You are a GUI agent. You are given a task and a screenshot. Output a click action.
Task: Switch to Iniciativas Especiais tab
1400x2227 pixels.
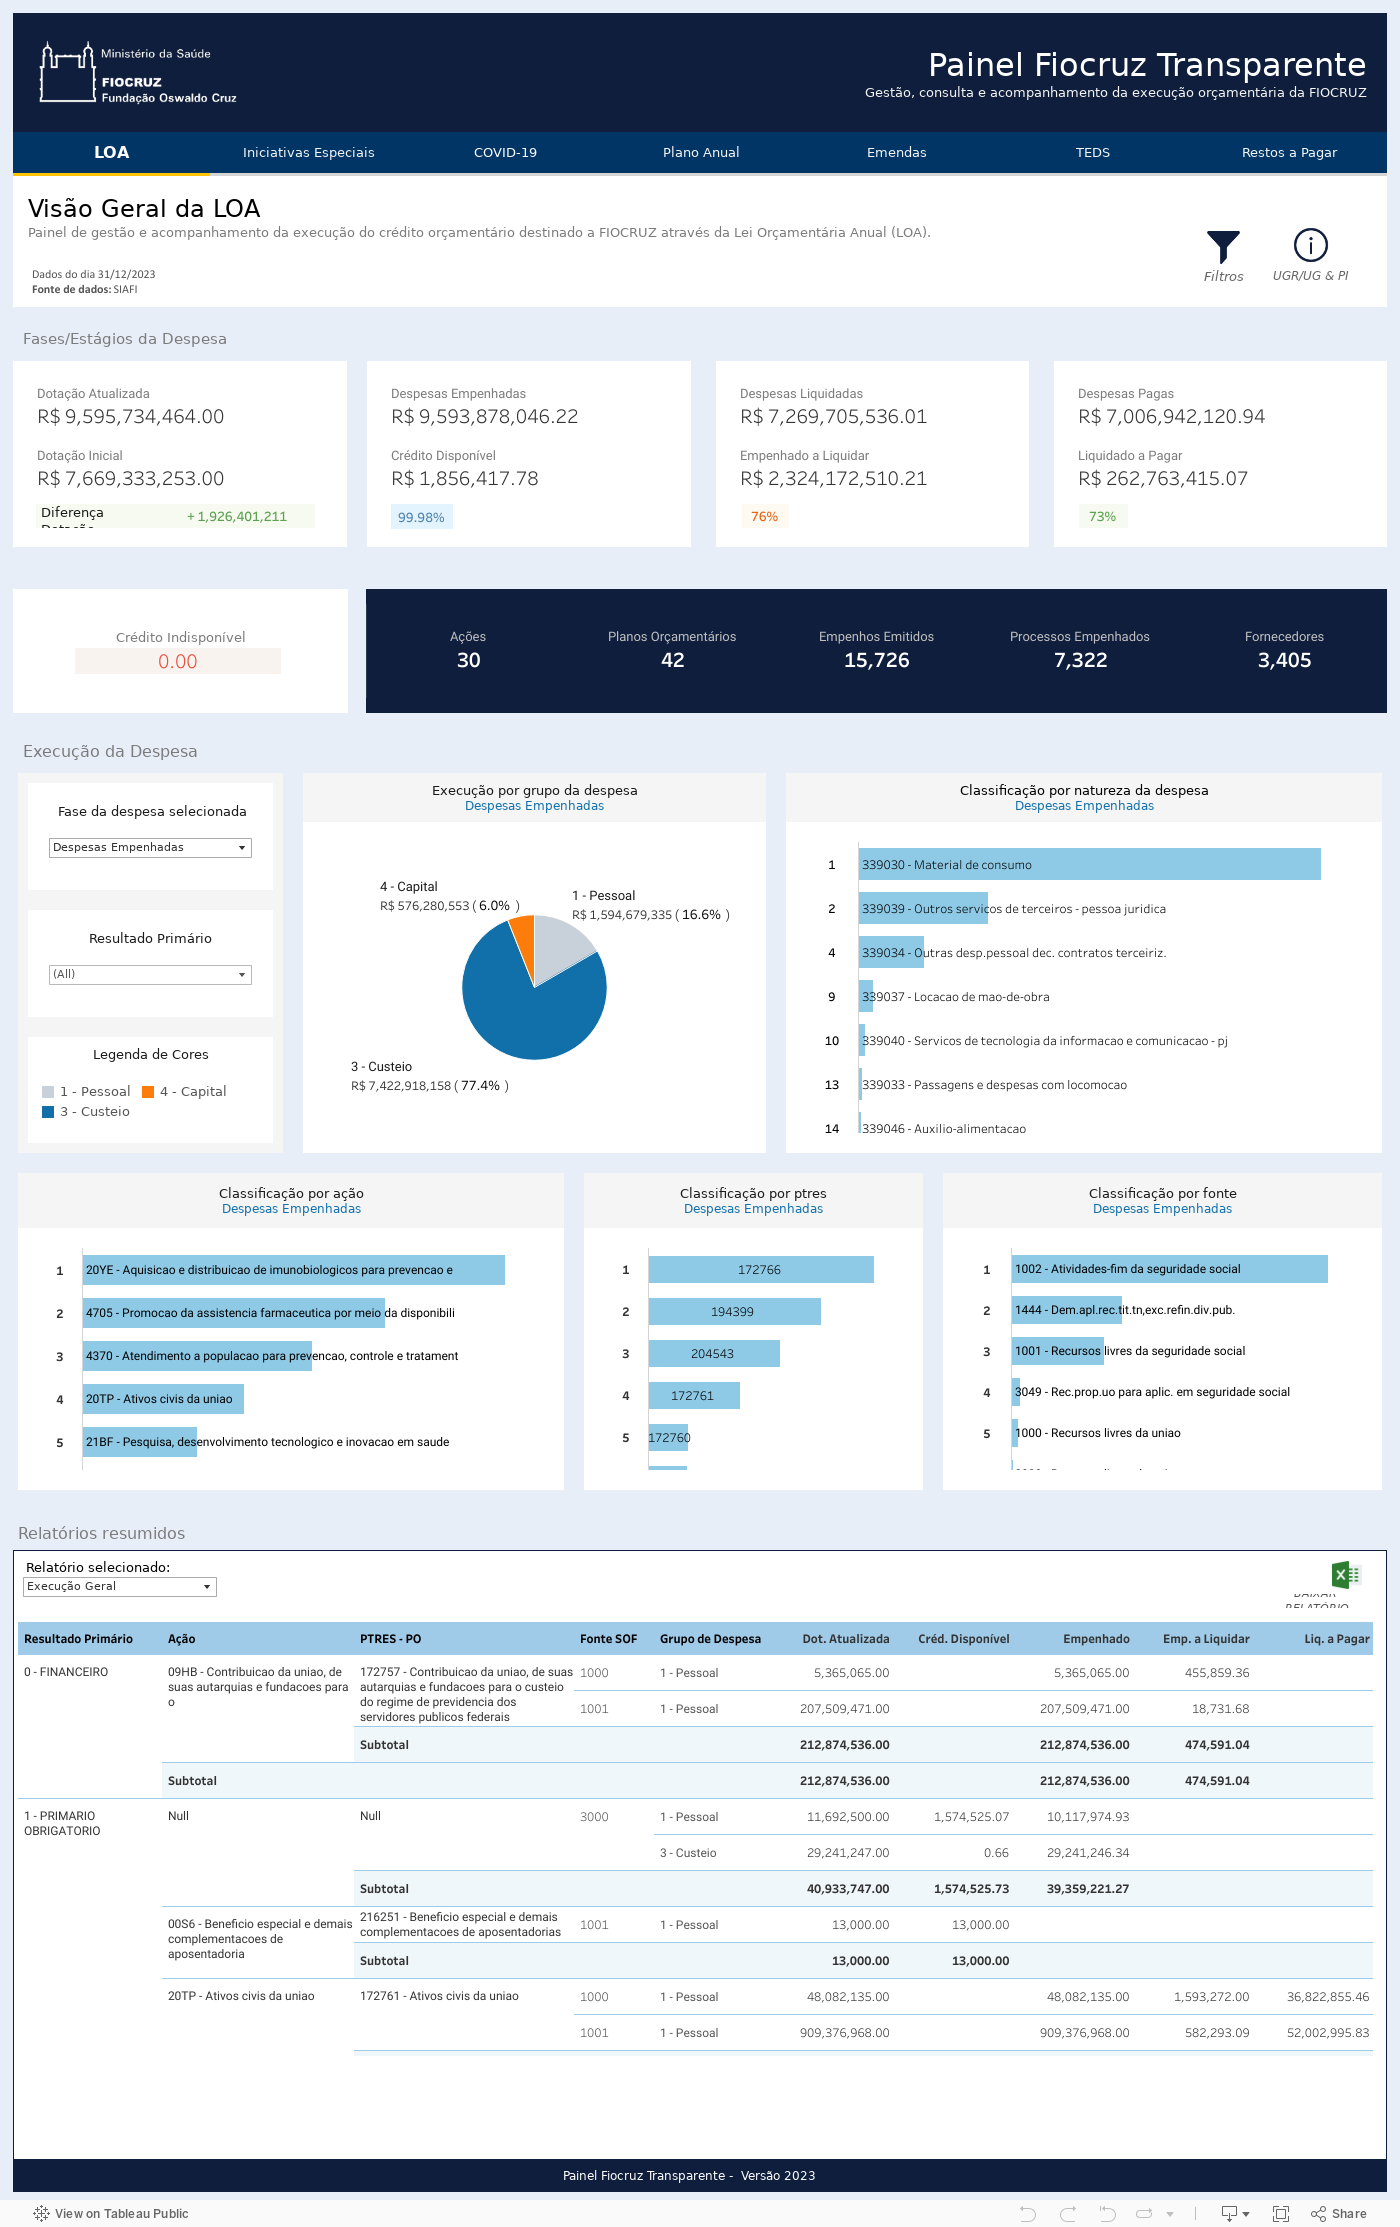[x=308, y=152]
